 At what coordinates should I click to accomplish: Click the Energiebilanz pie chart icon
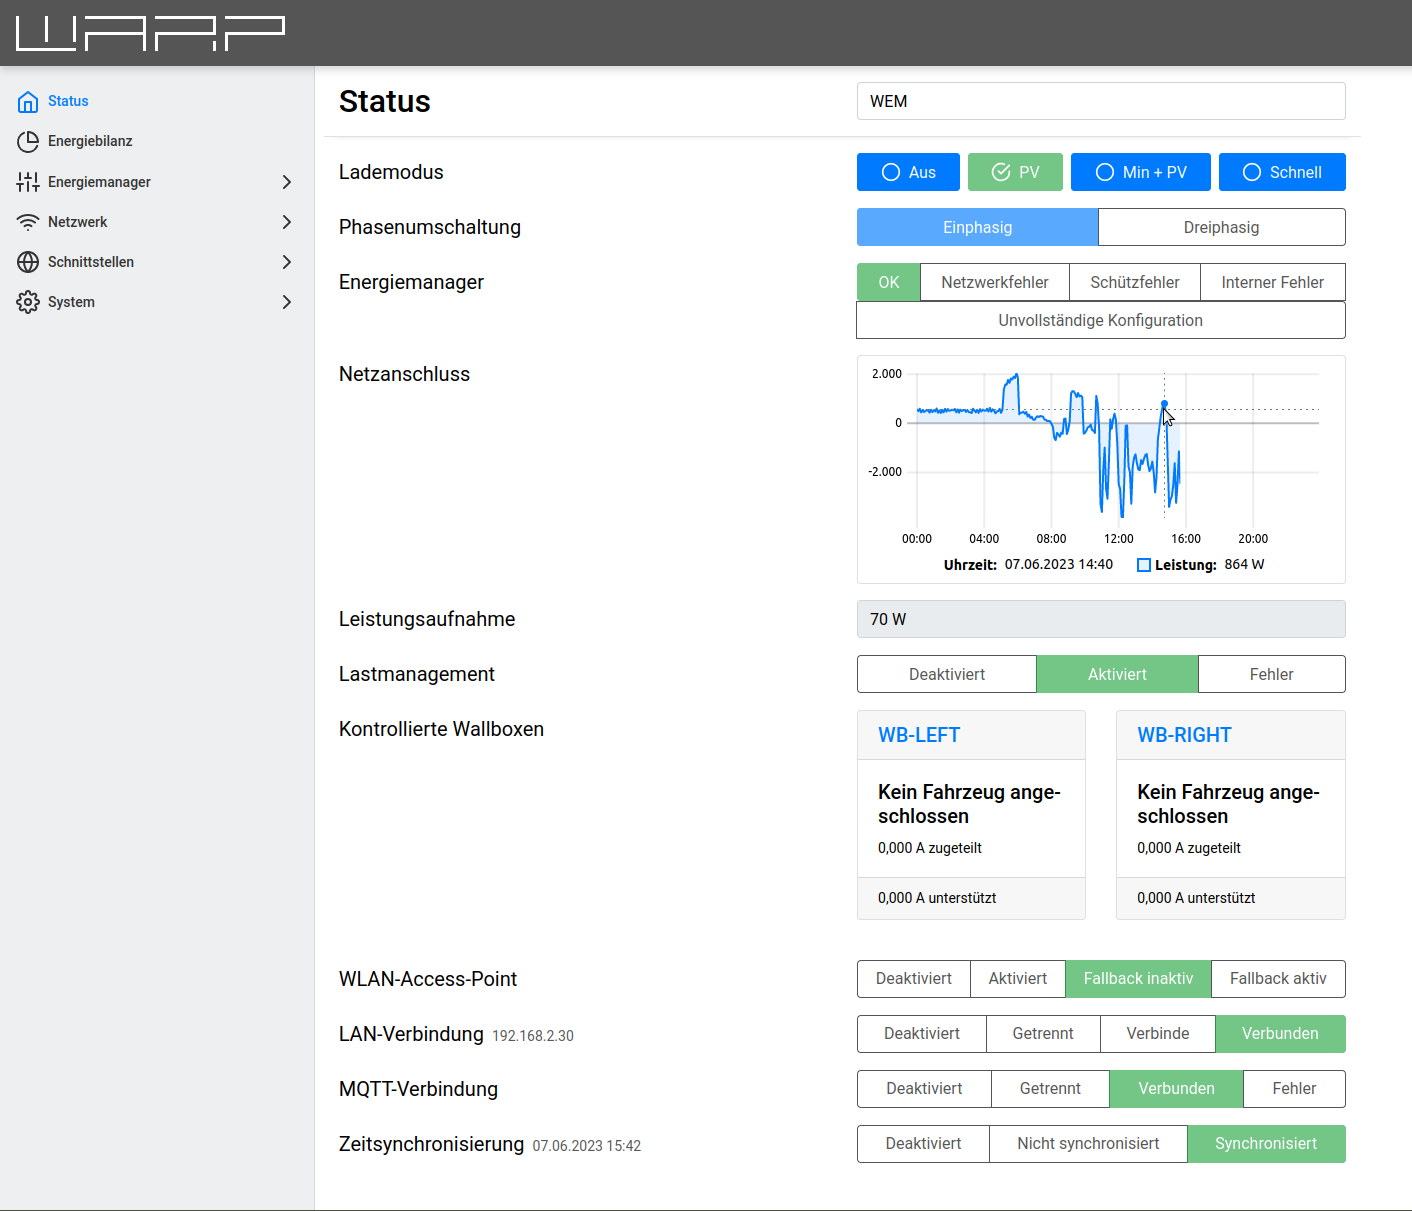(28, 142)
